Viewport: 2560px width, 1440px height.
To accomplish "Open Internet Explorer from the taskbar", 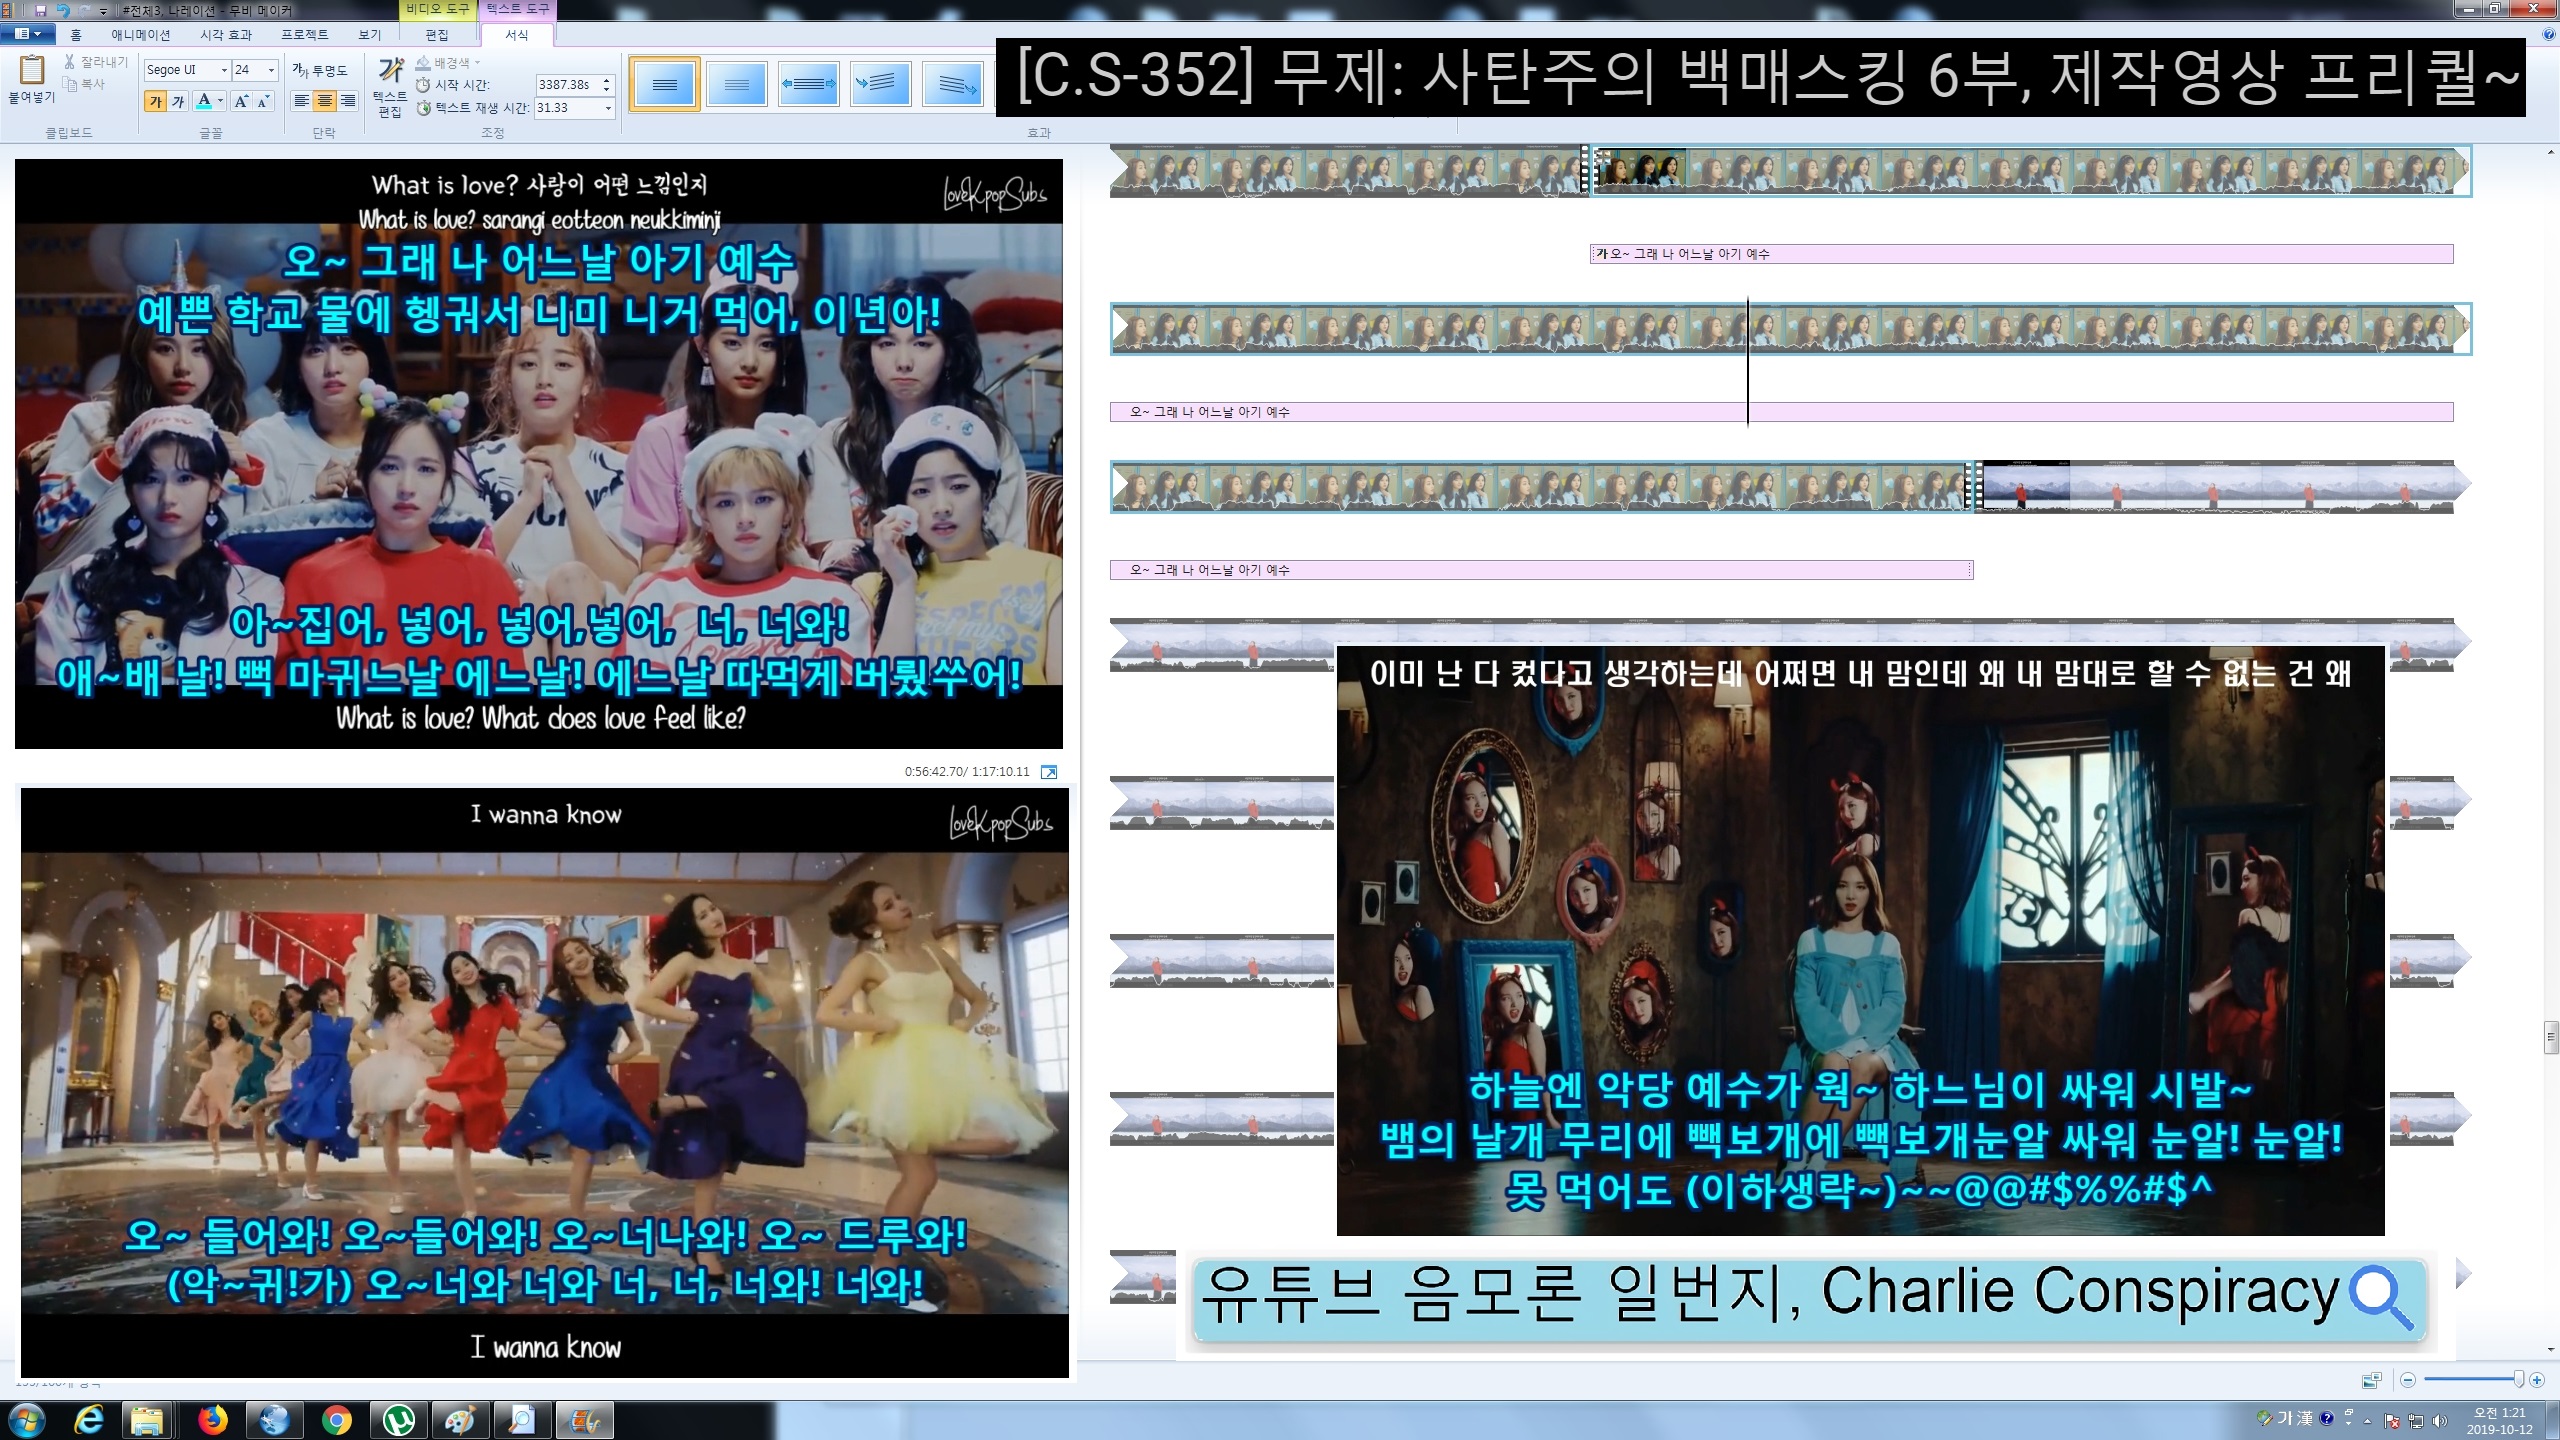I will click(x=88, y=1419).
